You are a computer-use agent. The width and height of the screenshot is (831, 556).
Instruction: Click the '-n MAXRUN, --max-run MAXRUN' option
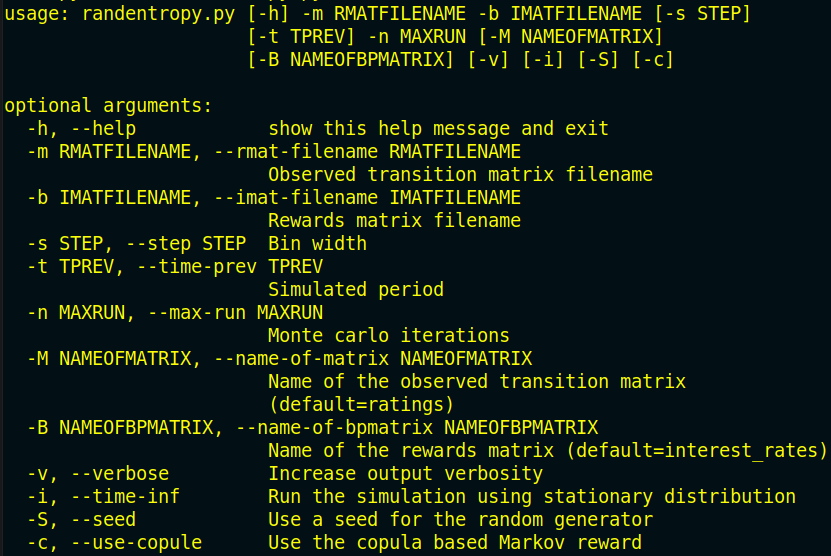pos(175,313)
